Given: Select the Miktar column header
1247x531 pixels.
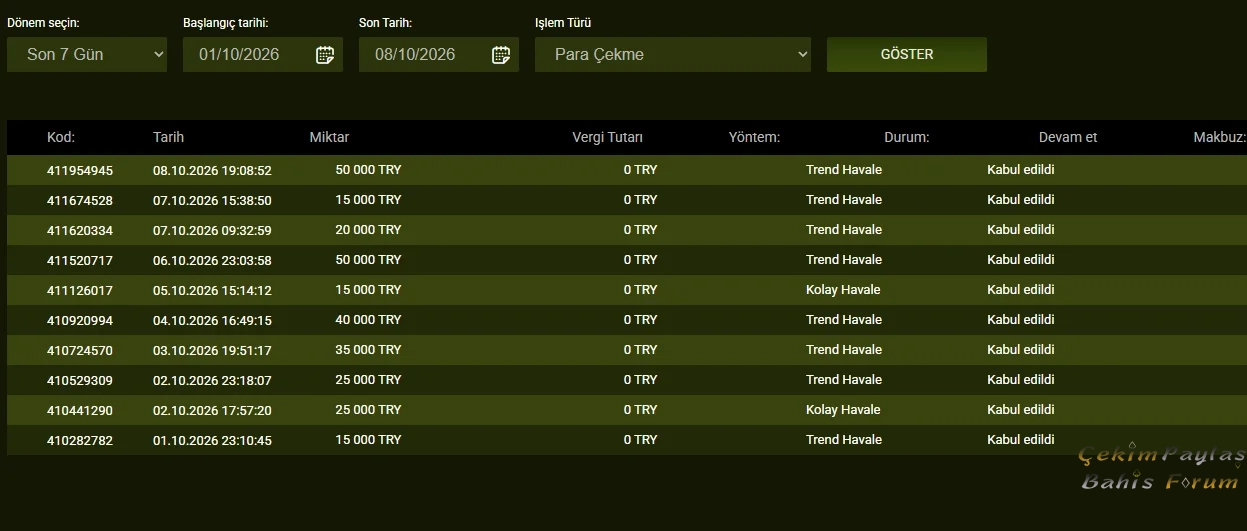Looking at the screenshot, I should tap(329, 137).
